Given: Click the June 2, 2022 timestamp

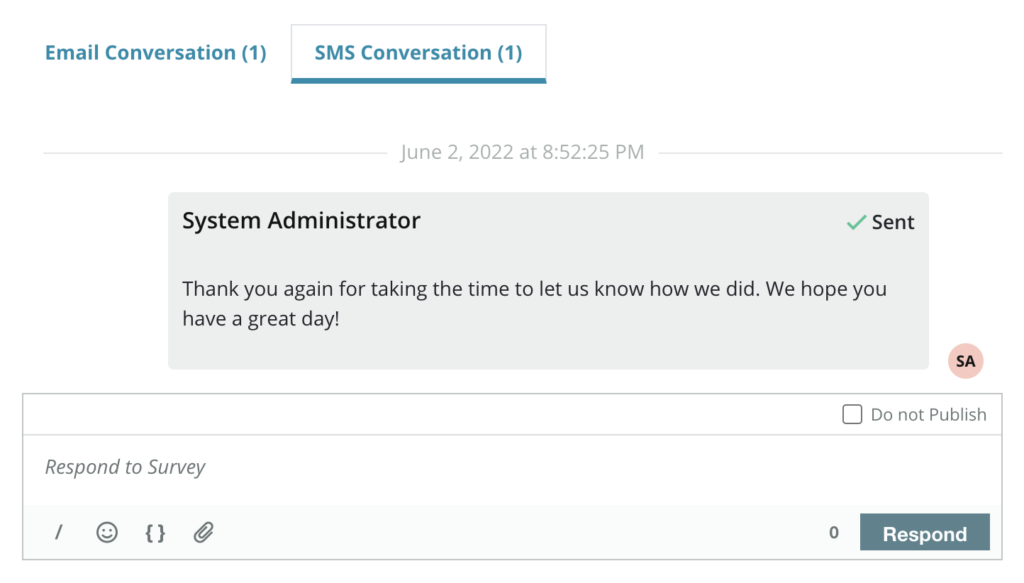Looking at the screenshot, I should click(522, 152).
